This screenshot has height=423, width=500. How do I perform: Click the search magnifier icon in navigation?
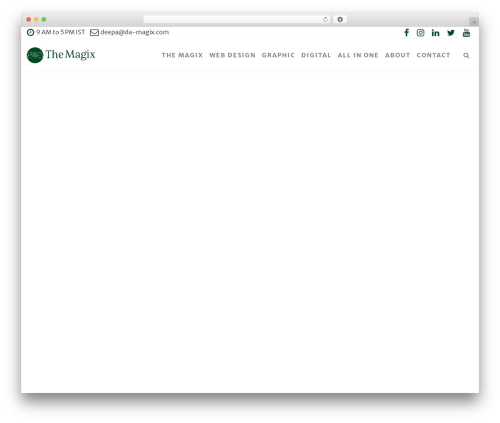466,55
